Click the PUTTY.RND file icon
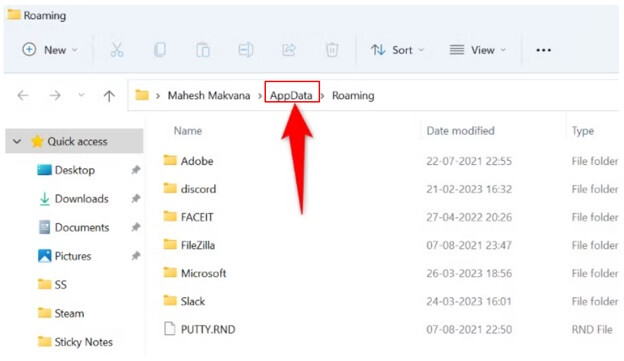 (170, 329)
